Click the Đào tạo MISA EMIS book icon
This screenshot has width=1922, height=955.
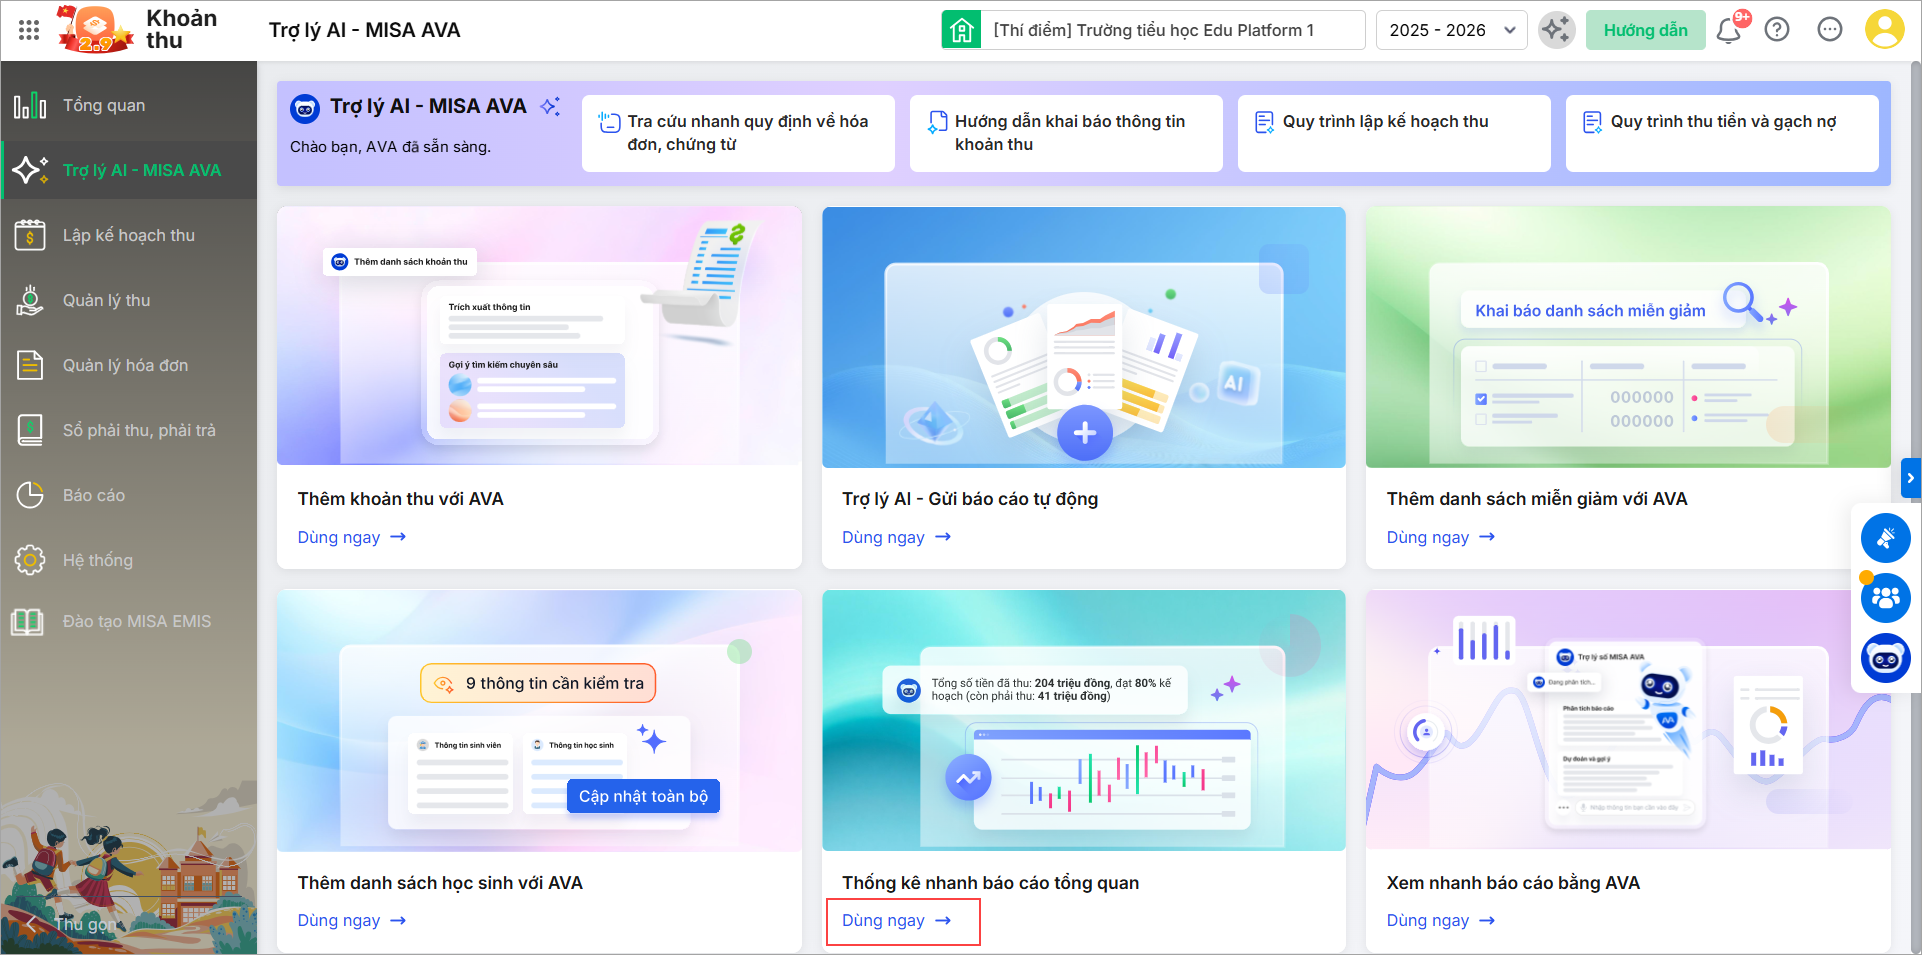point(27,621)
